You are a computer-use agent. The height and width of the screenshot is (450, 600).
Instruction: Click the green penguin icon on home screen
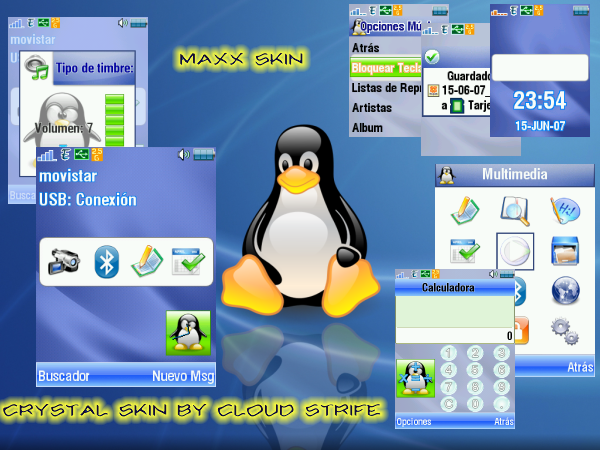point(188,333)
